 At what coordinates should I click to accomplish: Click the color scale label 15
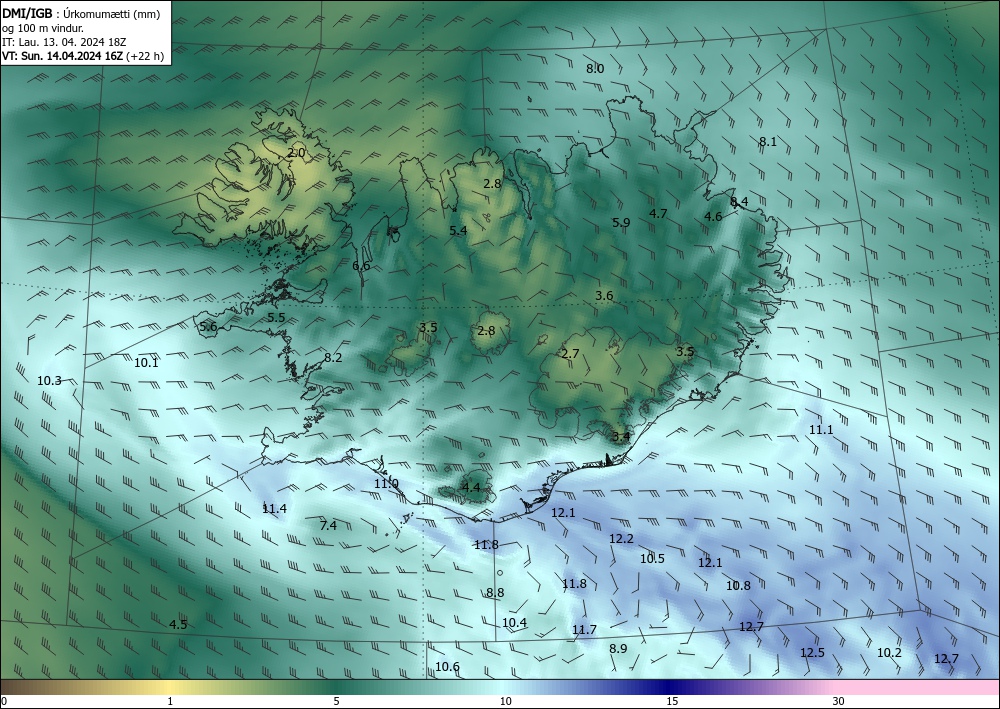[672, 701]
